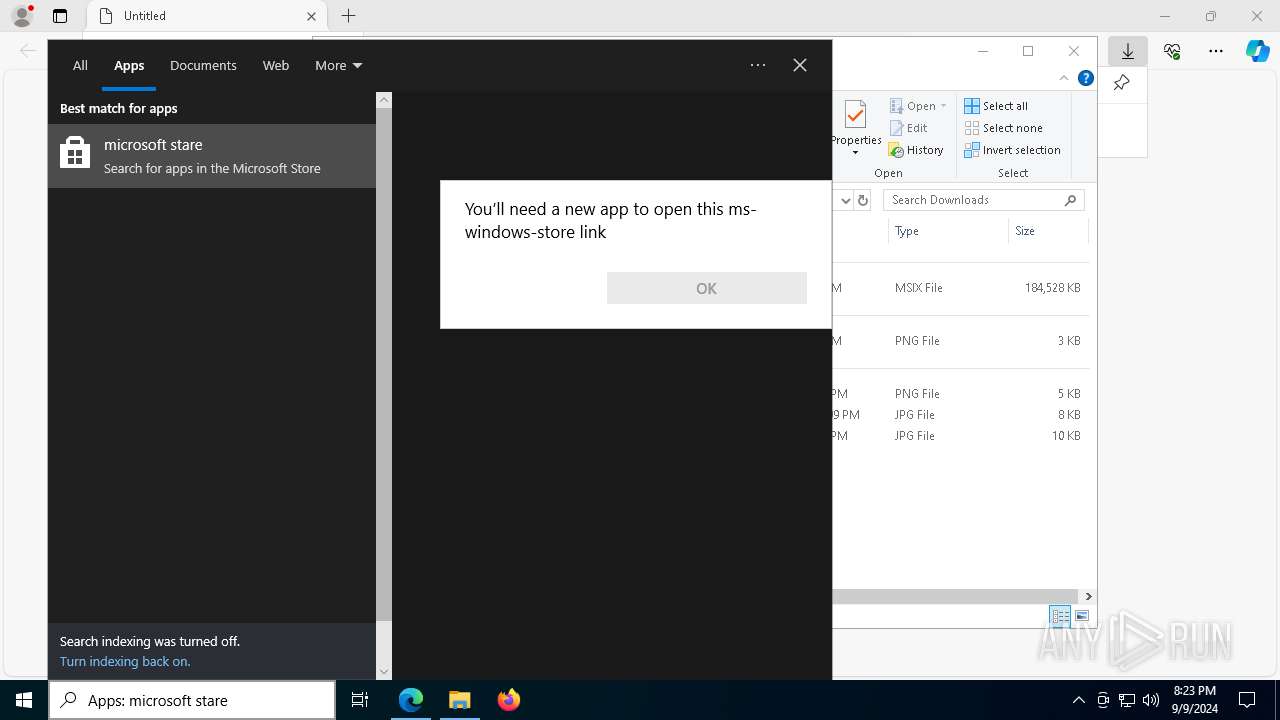This screenshot has width=1280, height=720.
Task: Click the Properties icon in ribbon
Action: click(855, 116)
